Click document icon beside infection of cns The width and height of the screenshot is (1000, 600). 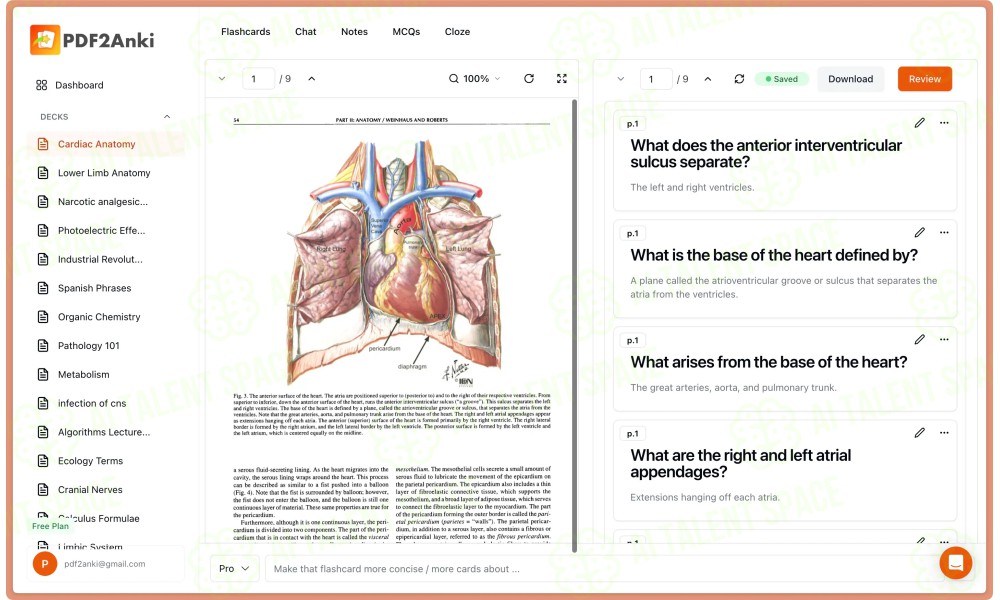click(43, 403)
